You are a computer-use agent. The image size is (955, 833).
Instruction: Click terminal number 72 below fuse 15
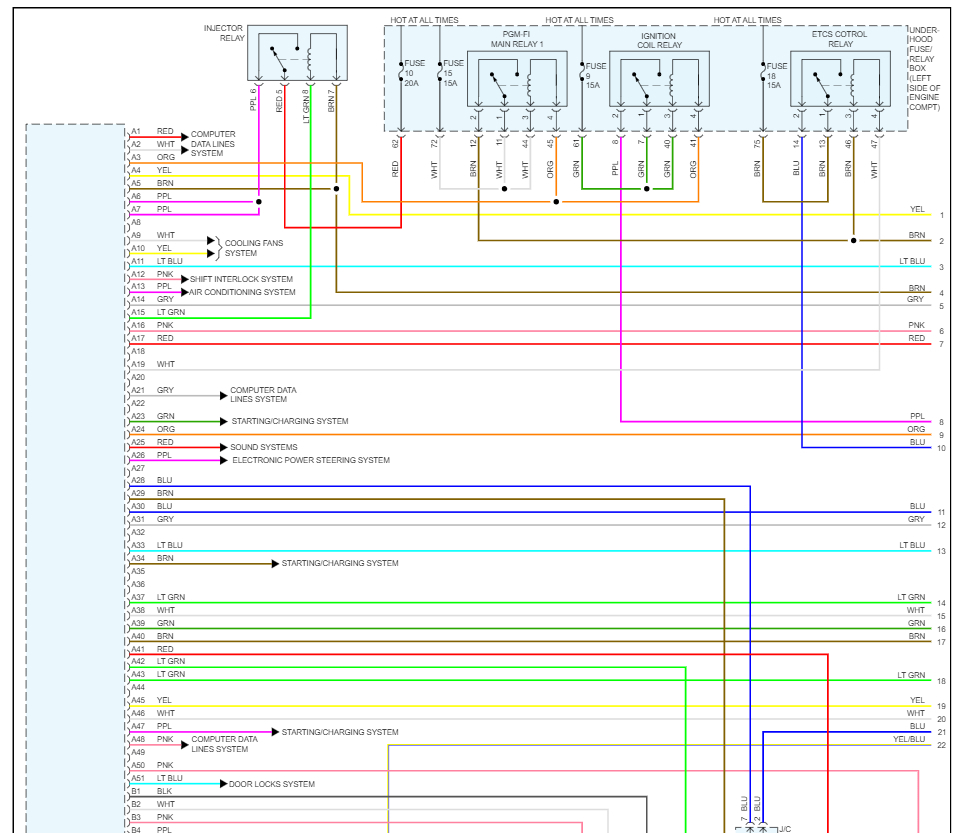pyautogui.click(x=434, y=144)
